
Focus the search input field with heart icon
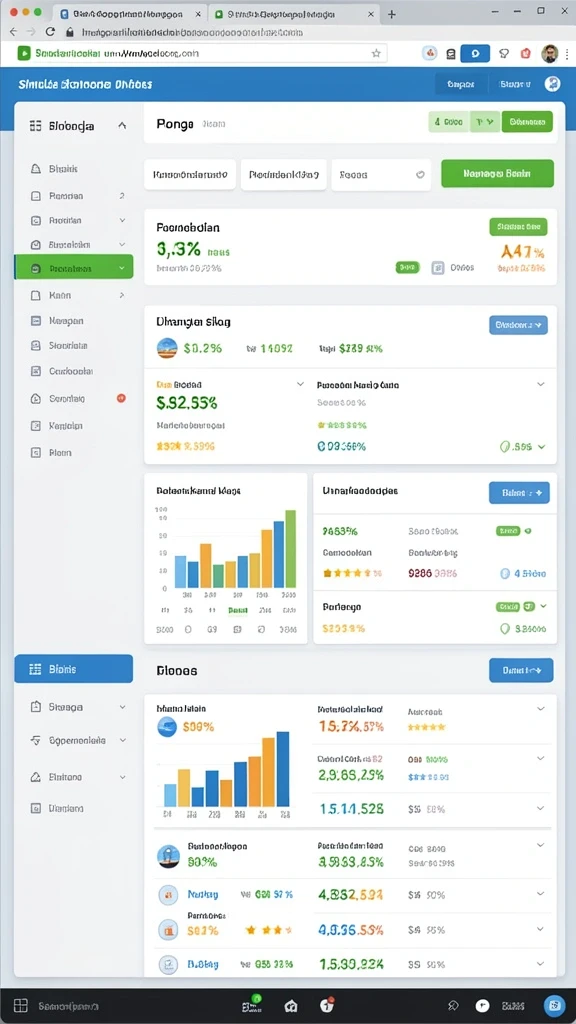coord(381,175)
